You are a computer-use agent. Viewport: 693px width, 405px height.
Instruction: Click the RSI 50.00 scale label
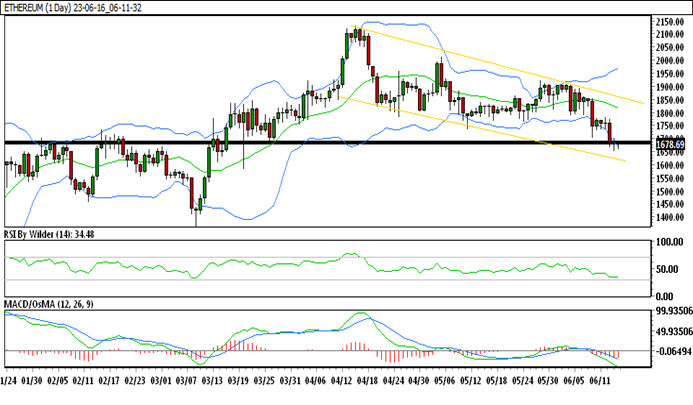pyautogui.click(x=667, y=269)
